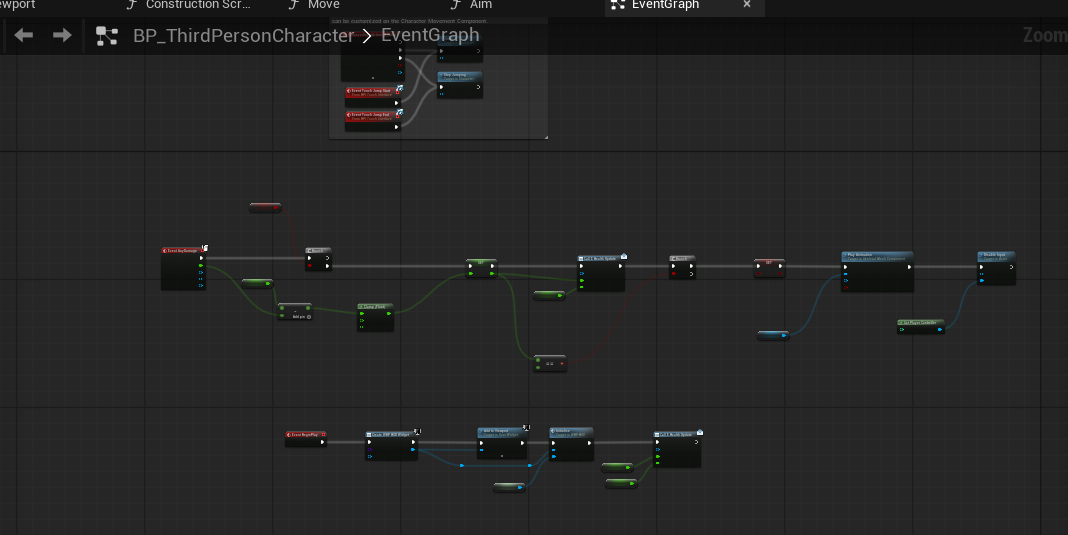Click the back navigation arrow
The width and height of the screenshot is (1068, 535).
tap(24, 36)
